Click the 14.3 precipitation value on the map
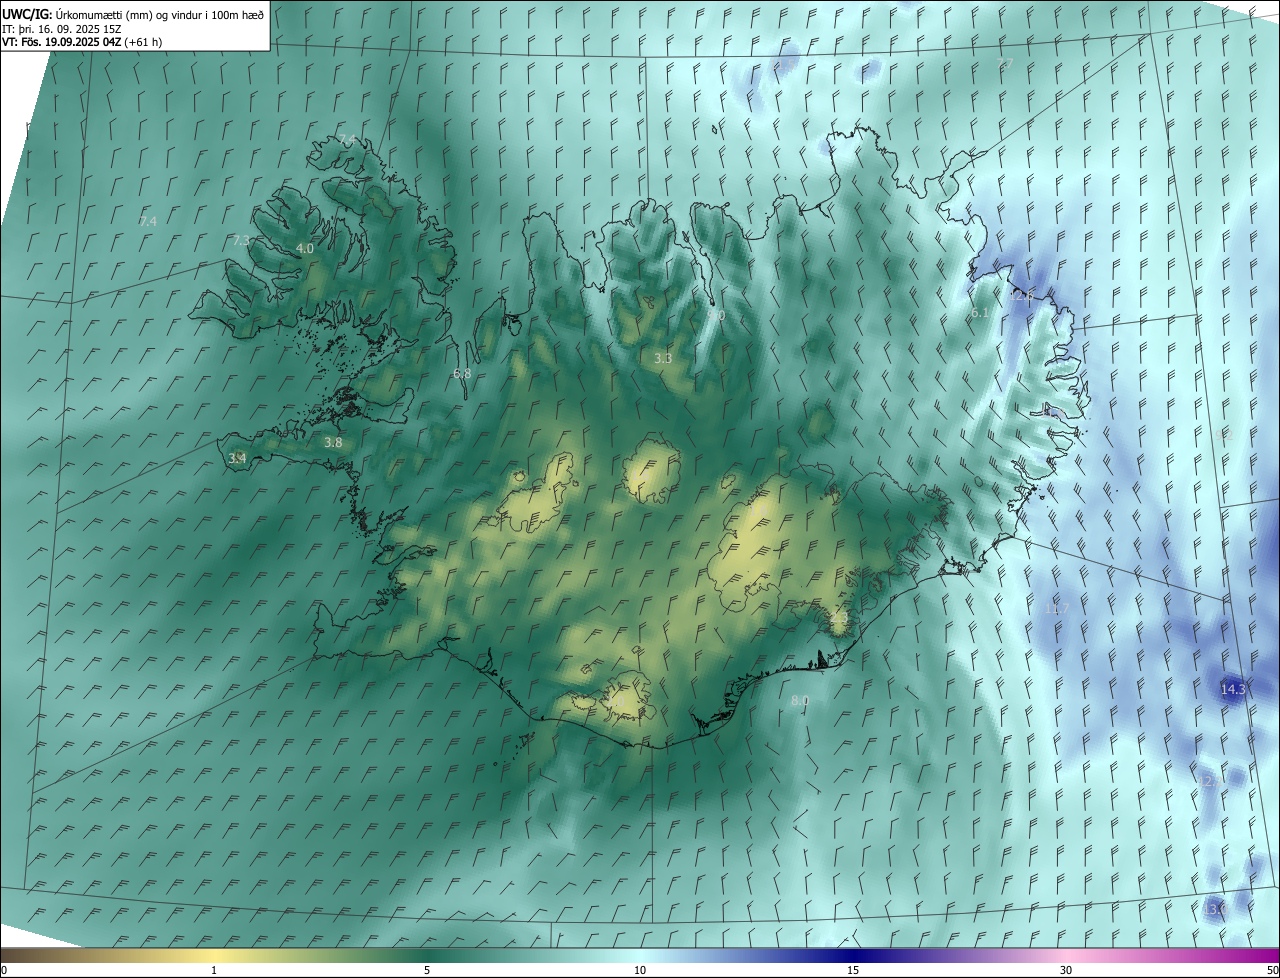The width and height of the screenshot is (1280, 978). (1233, 689)
